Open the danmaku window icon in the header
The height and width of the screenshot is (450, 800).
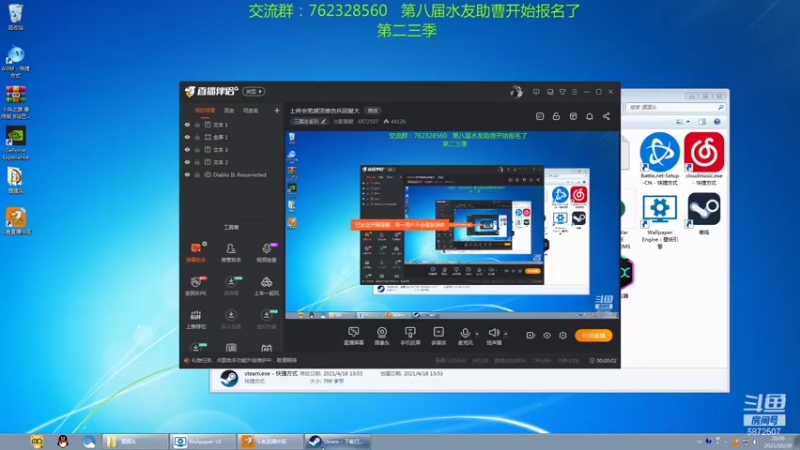click(540, 116)
